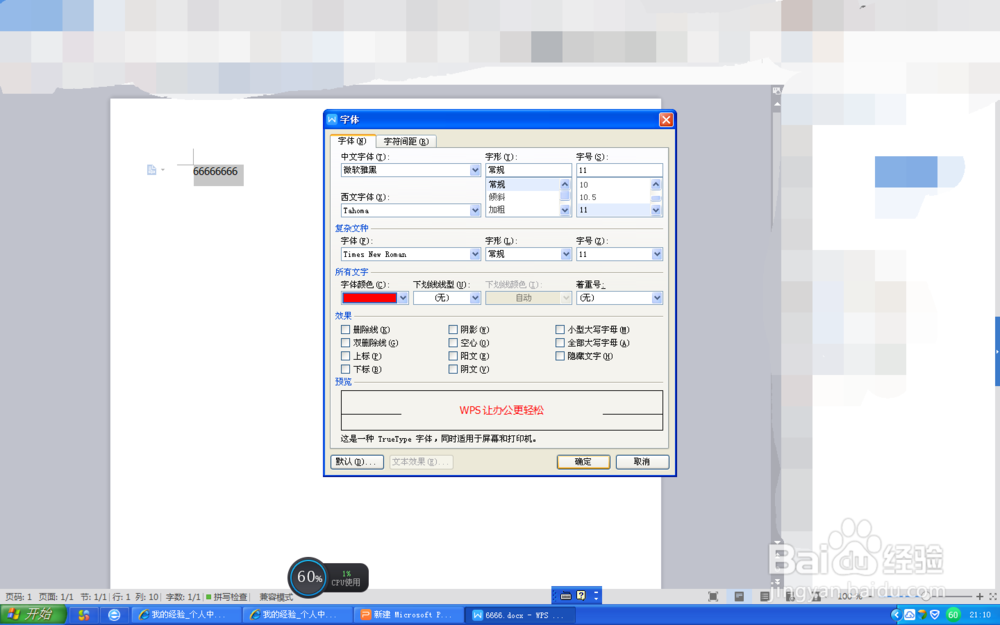
Task: Open the blue browser quick launch icon
Action: [x=114, y=615]
